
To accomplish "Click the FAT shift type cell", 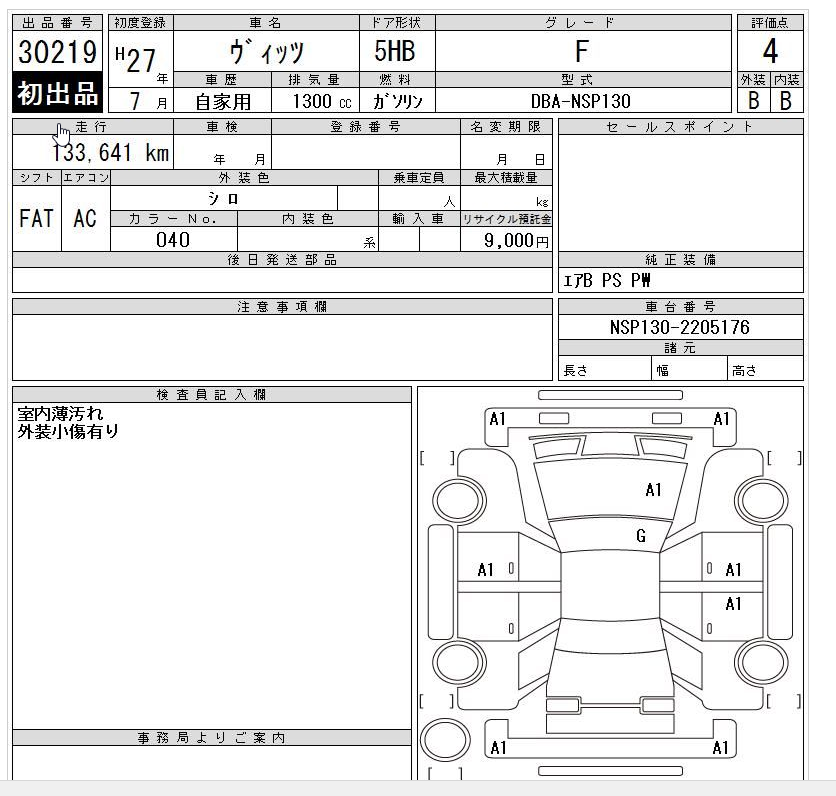I will (36, 218).
